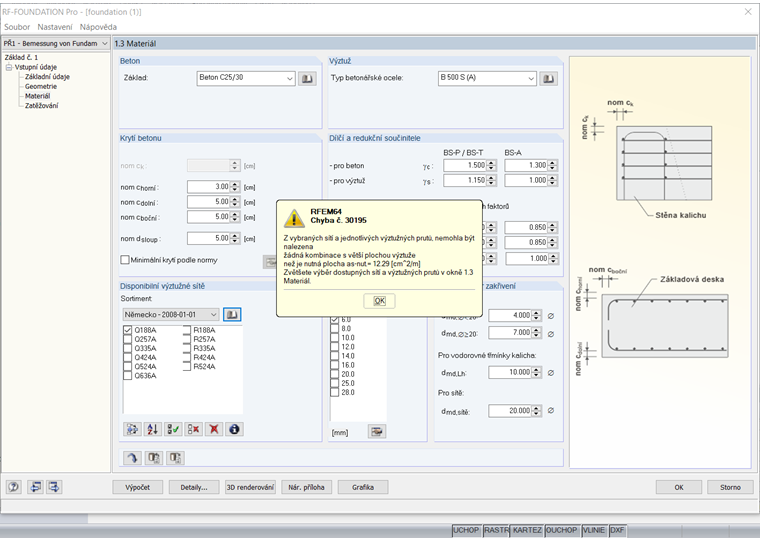Click the d md,sítě 20.000 input field
This screenshot has height=542, width=760.
[x=510, y=411]
